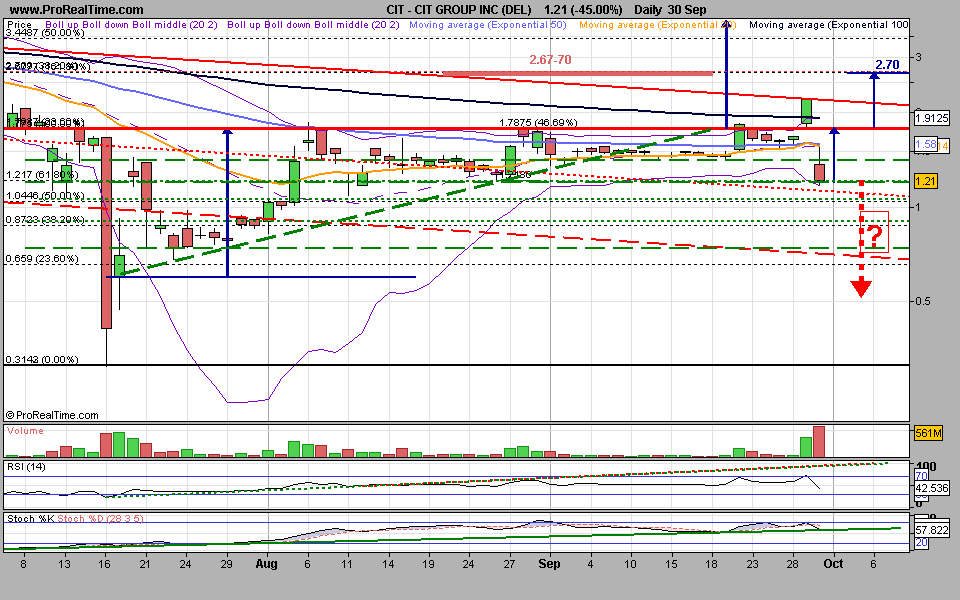Click the "0.659 (23.60%)" Fibonacci label
Image resolution: width=960 pixels, height=600 pixels.
(42, 259)
